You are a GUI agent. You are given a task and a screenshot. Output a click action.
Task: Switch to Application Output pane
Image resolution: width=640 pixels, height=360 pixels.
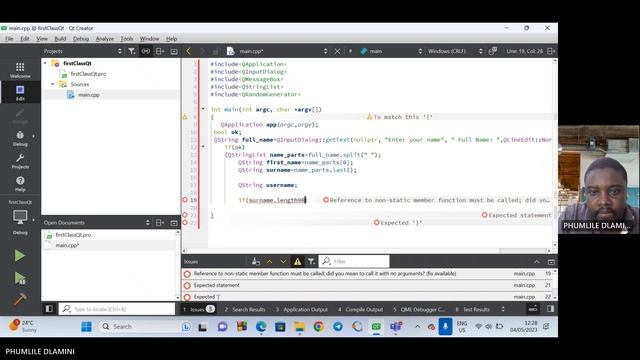click(x=302, y=309)
